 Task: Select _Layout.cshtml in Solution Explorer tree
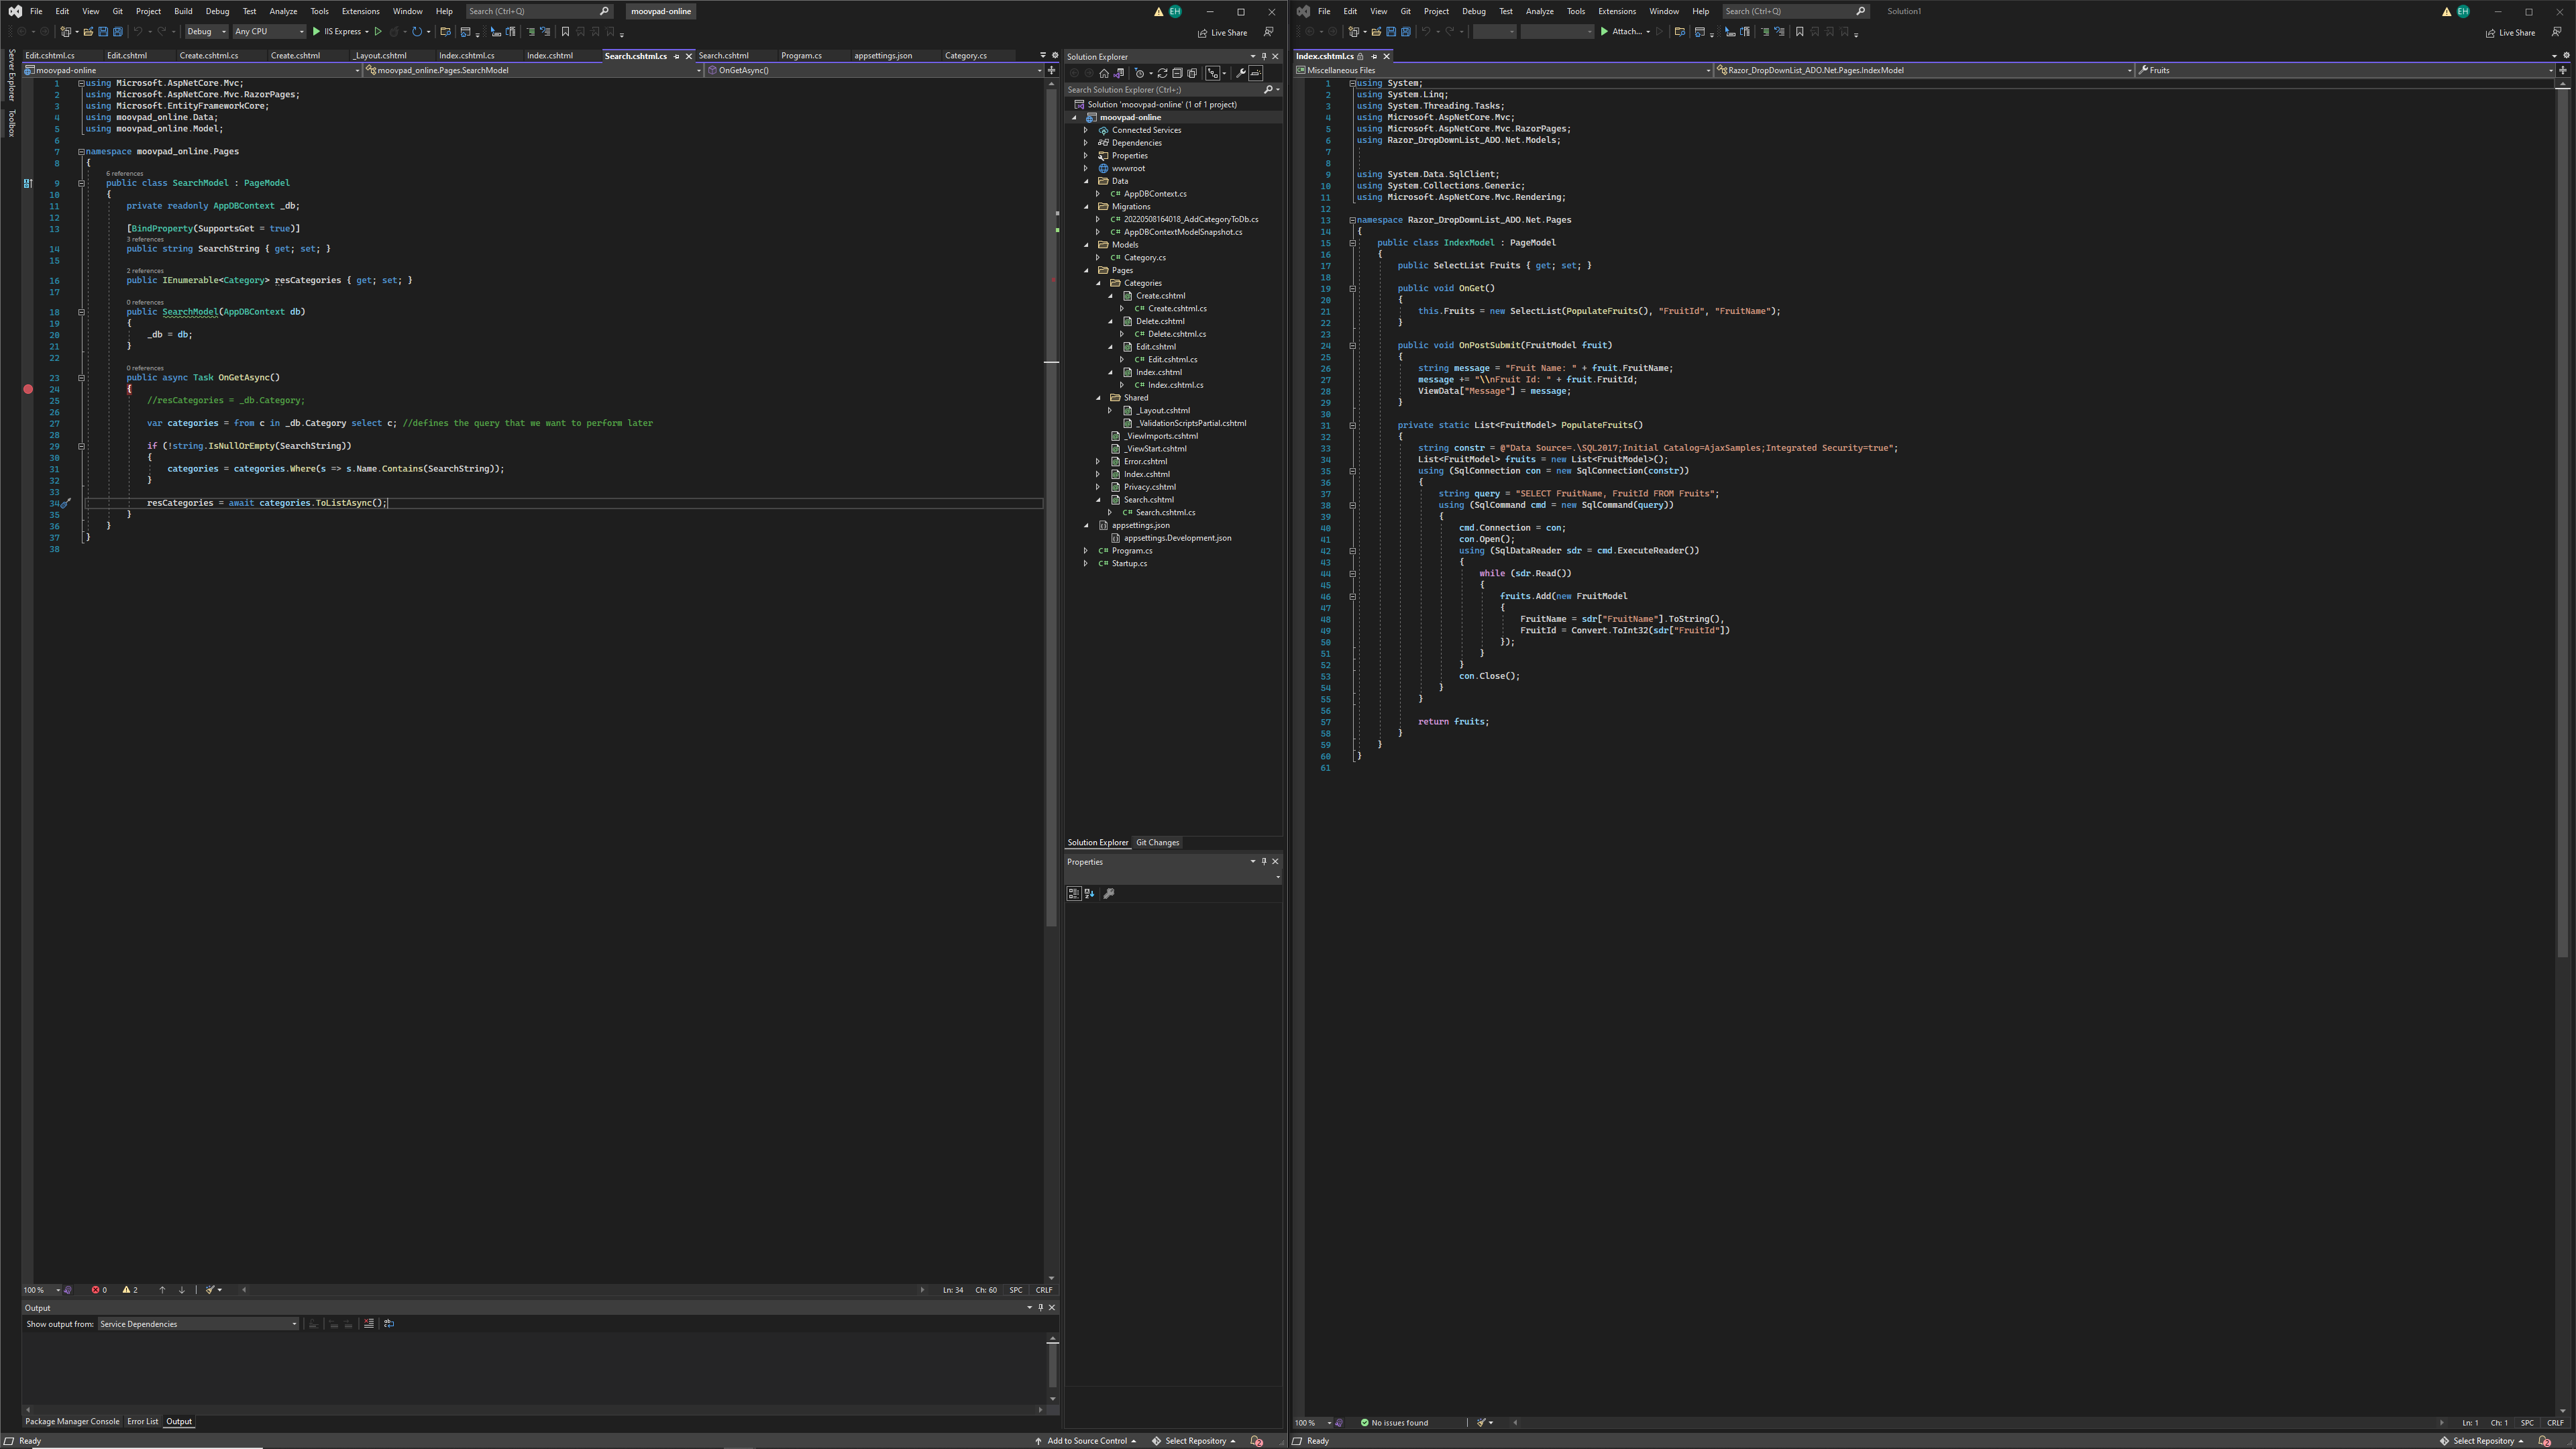[1162, 411]
